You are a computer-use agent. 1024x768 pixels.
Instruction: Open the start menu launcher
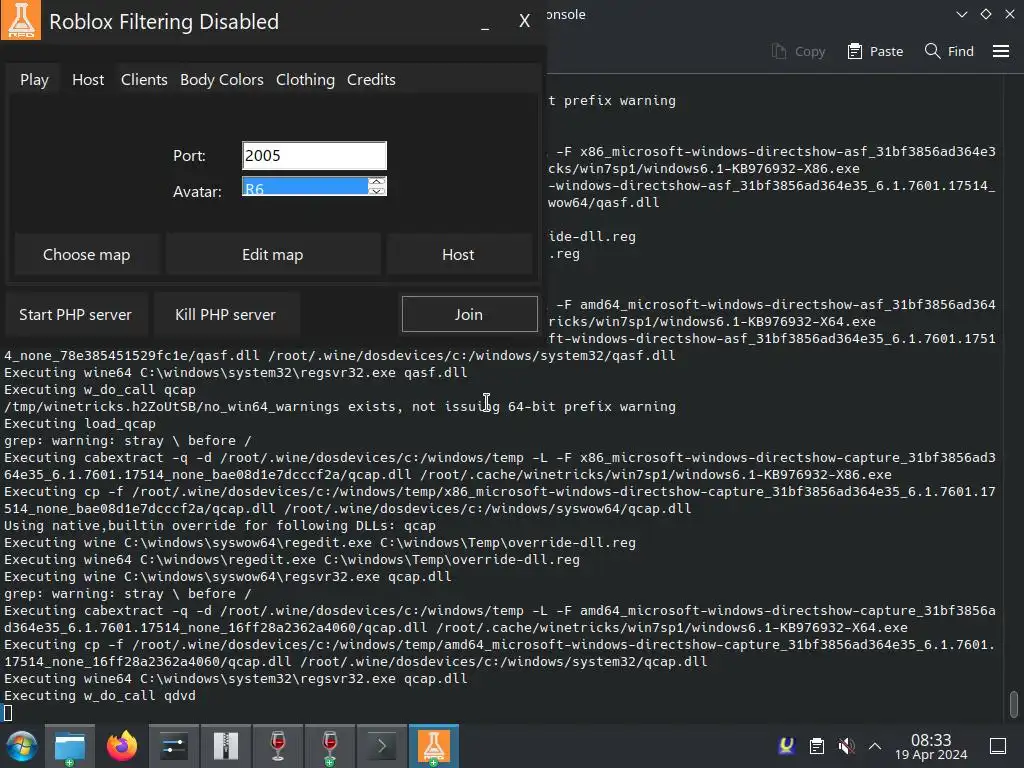pyautogui.click(x=22, y=746)
